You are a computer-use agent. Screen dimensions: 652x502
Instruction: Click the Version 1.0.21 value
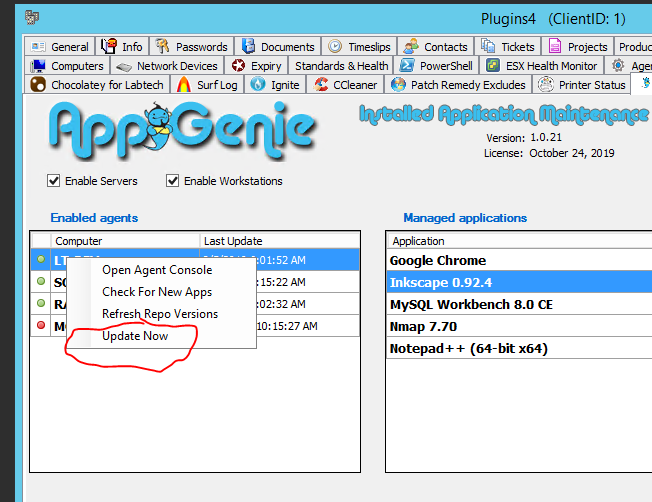coord(546,137)
